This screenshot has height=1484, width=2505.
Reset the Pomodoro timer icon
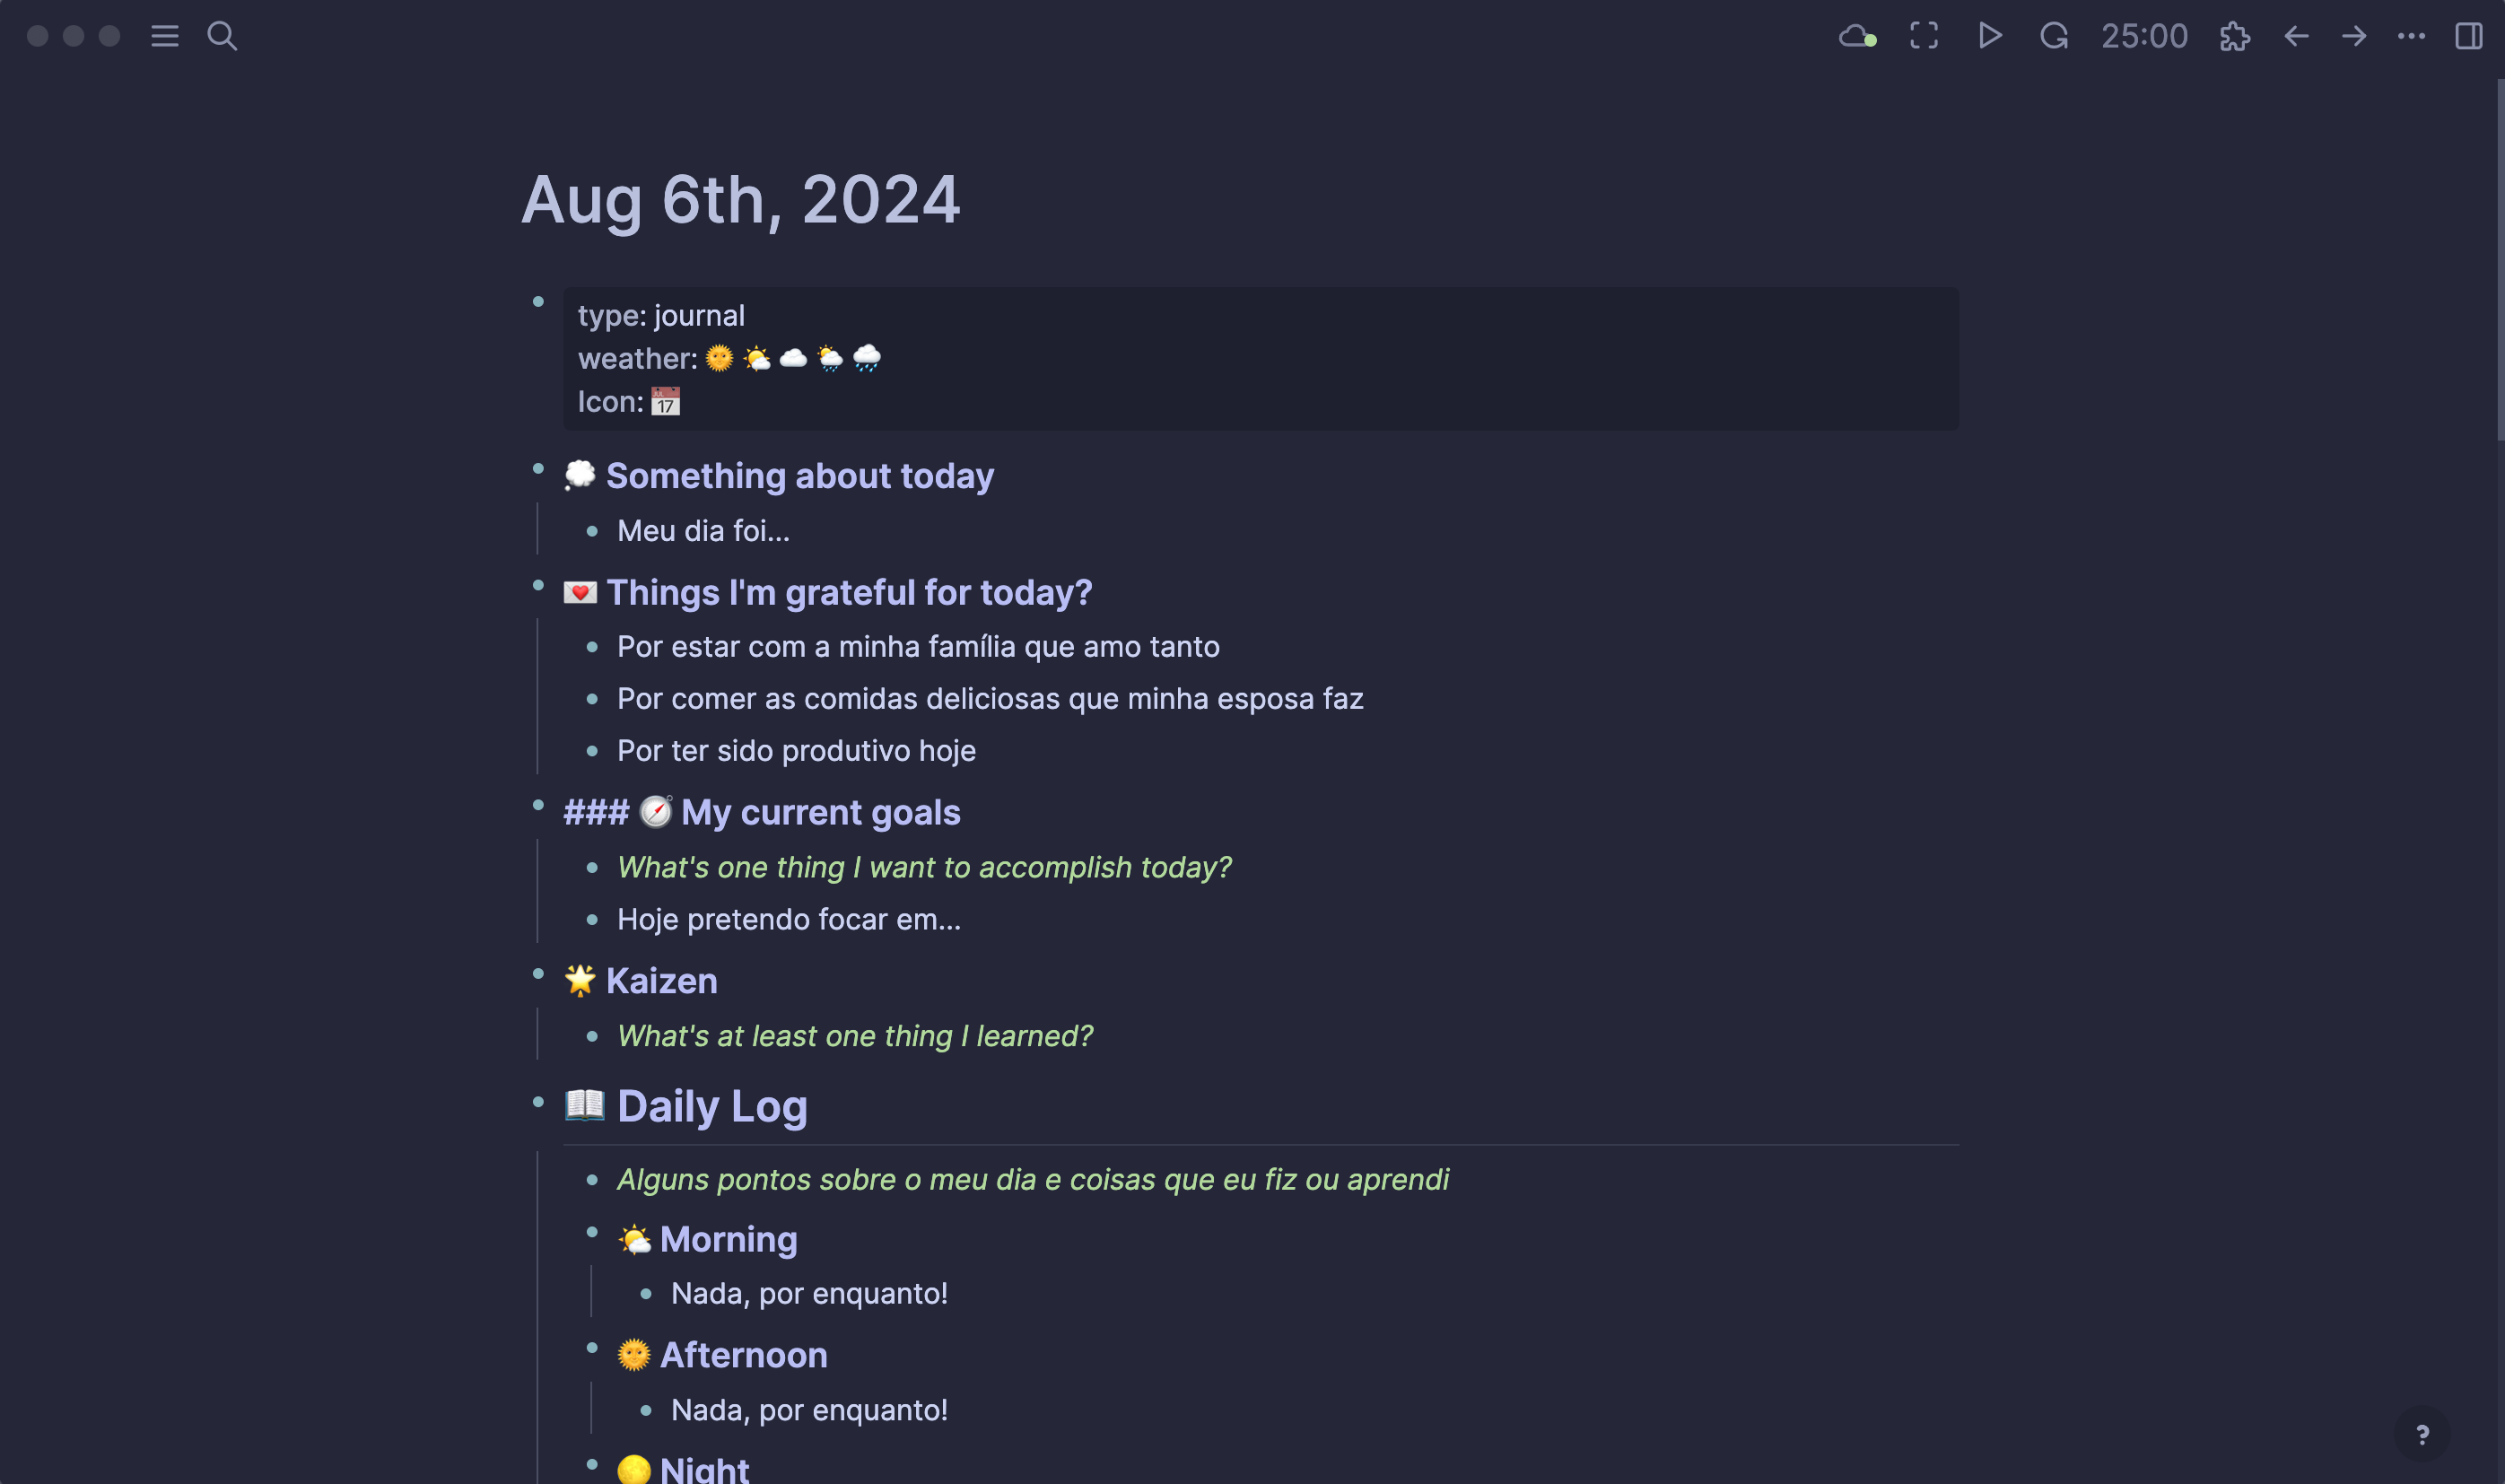point(2054,36)
